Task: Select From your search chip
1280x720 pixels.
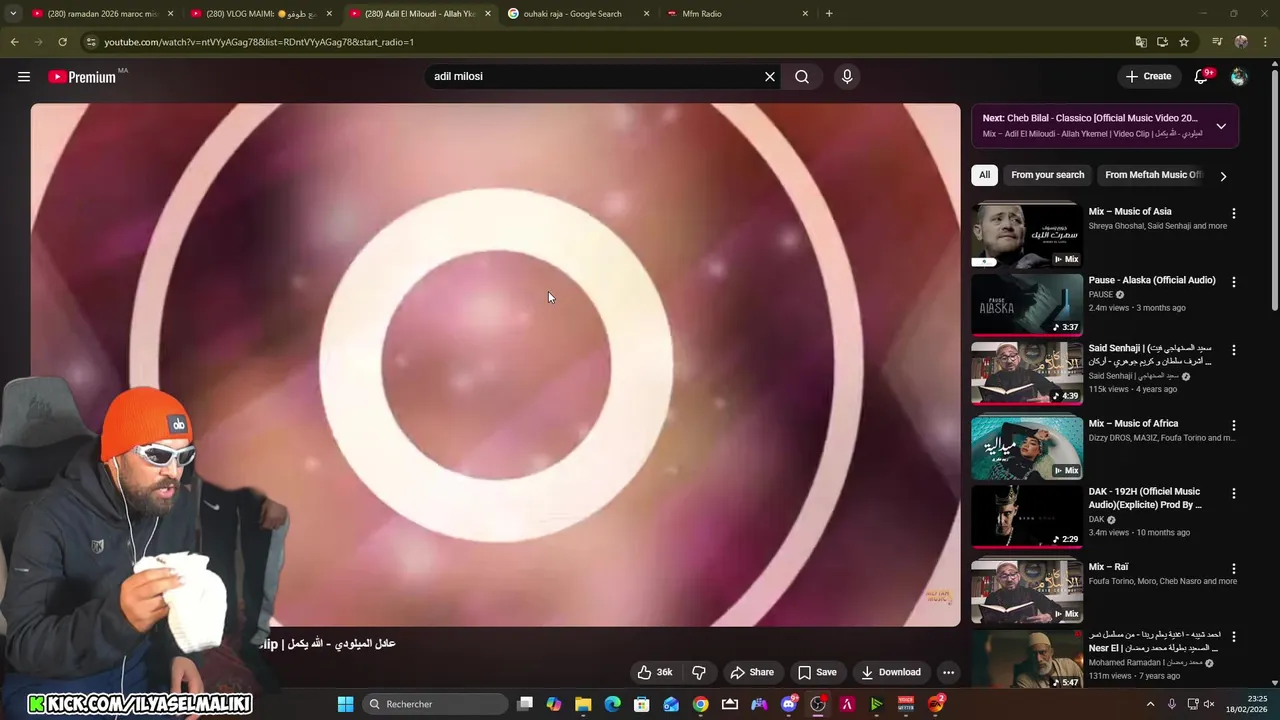Action: (x=1047, y=175)
